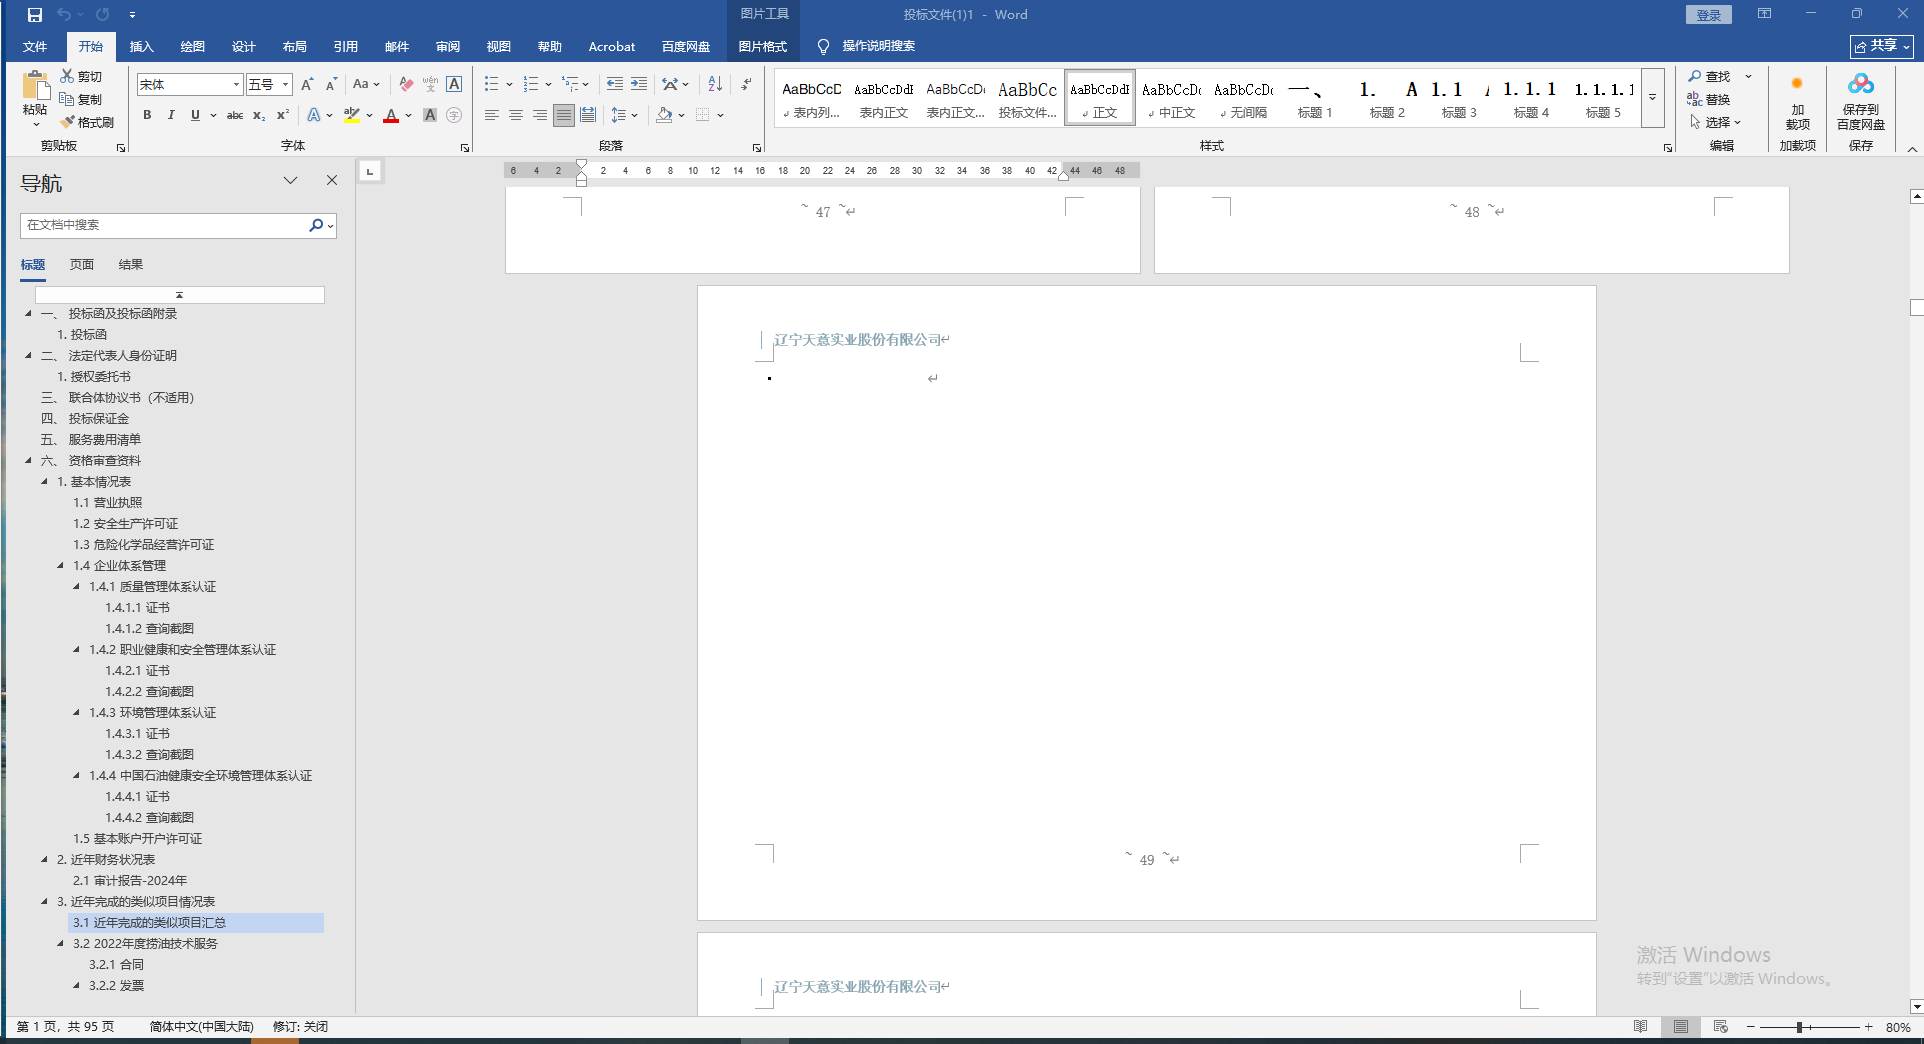The image size is (1924, 1044).
Task: Apply the 标题 1 heading style
Action: click(x=1315, y=98)
